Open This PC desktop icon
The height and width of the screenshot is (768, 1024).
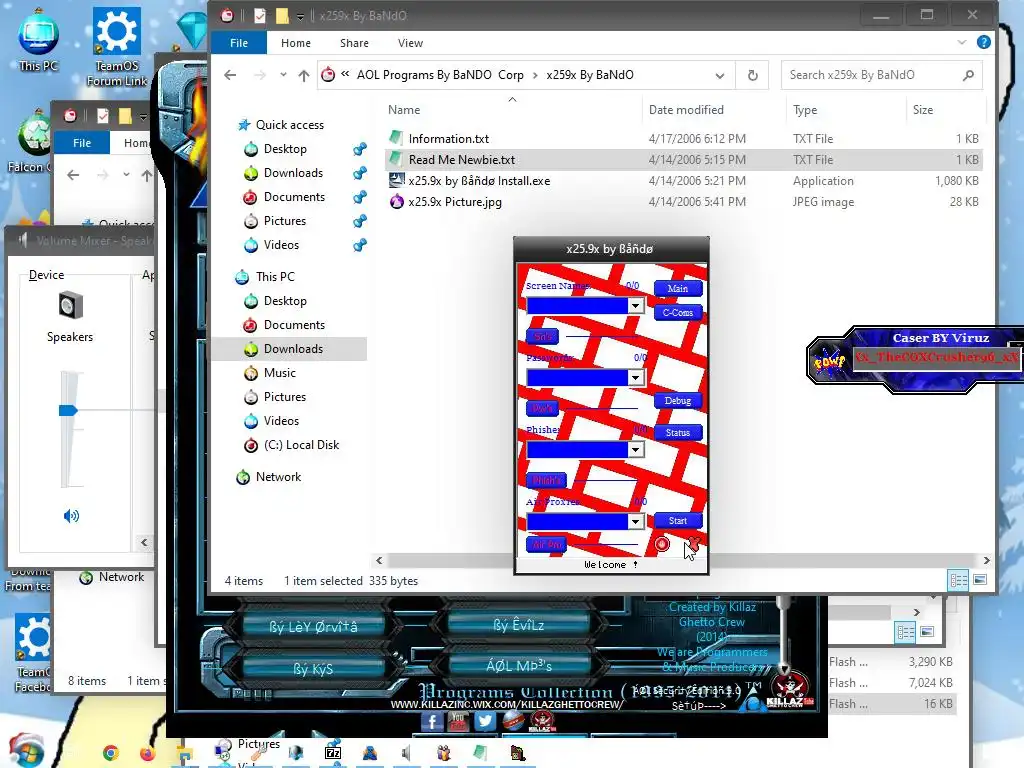click(x=39, y=40)
